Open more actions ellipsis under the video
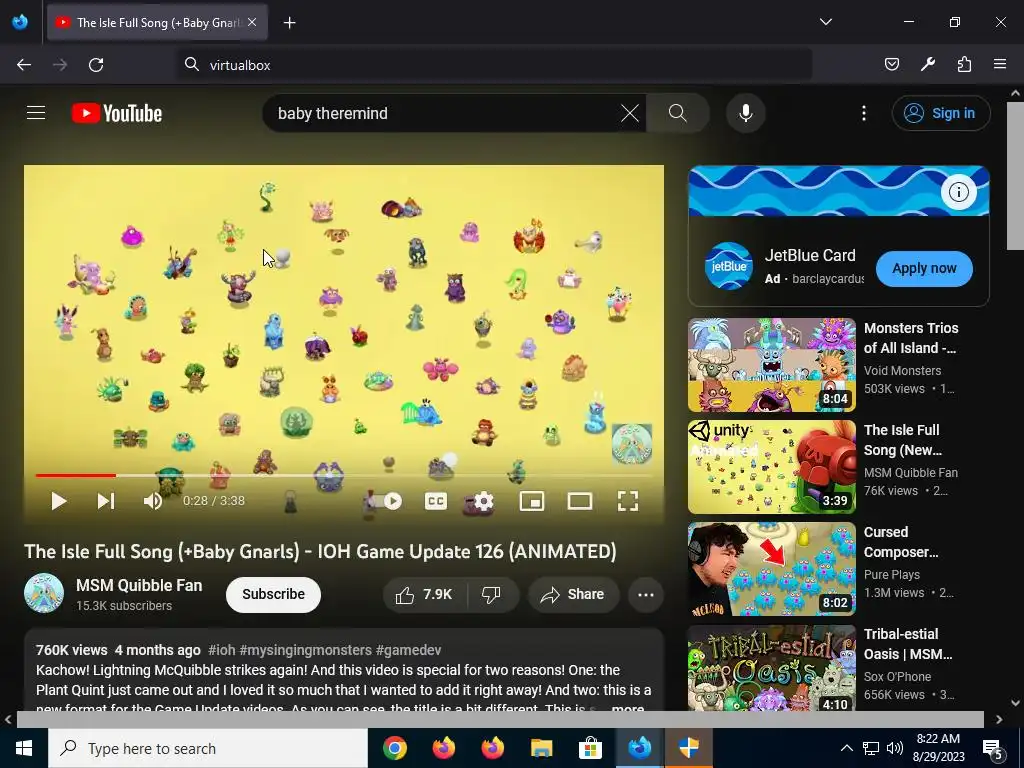The height and width of the screenshot is (768, 1024). [645, 594]
